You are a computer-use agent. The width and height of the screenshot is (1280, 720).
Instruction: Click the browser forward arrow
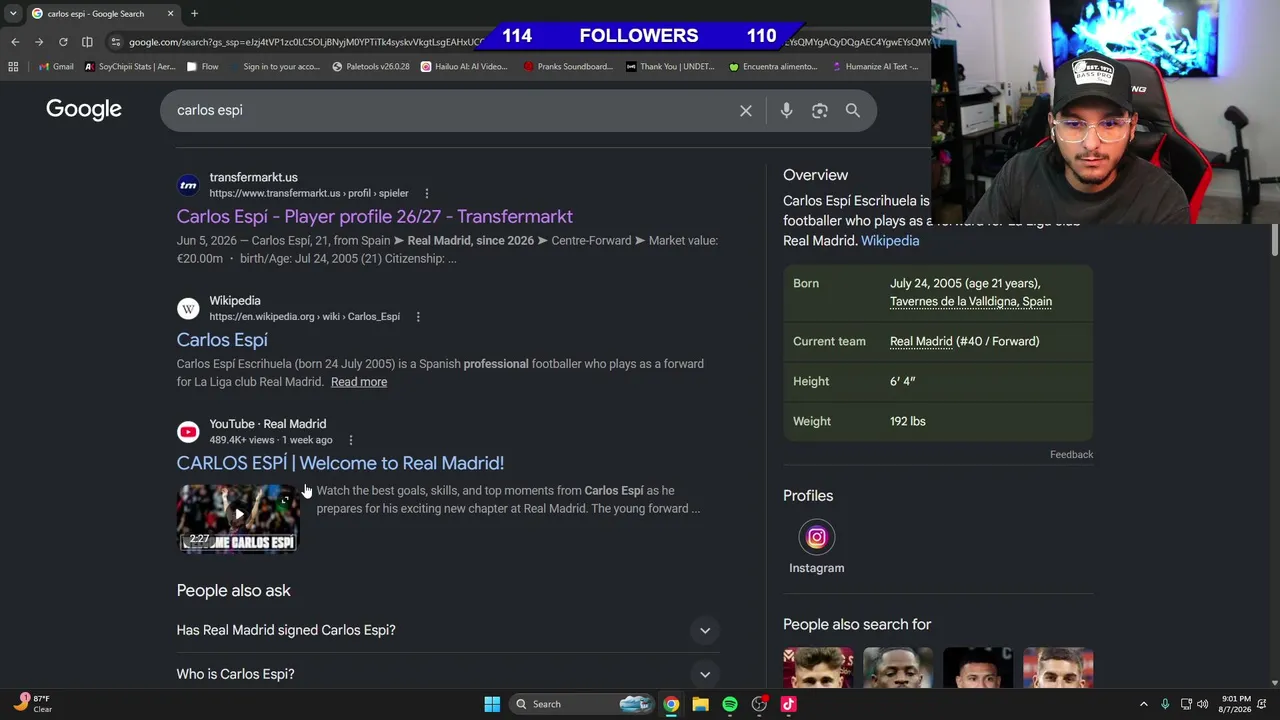39,42
